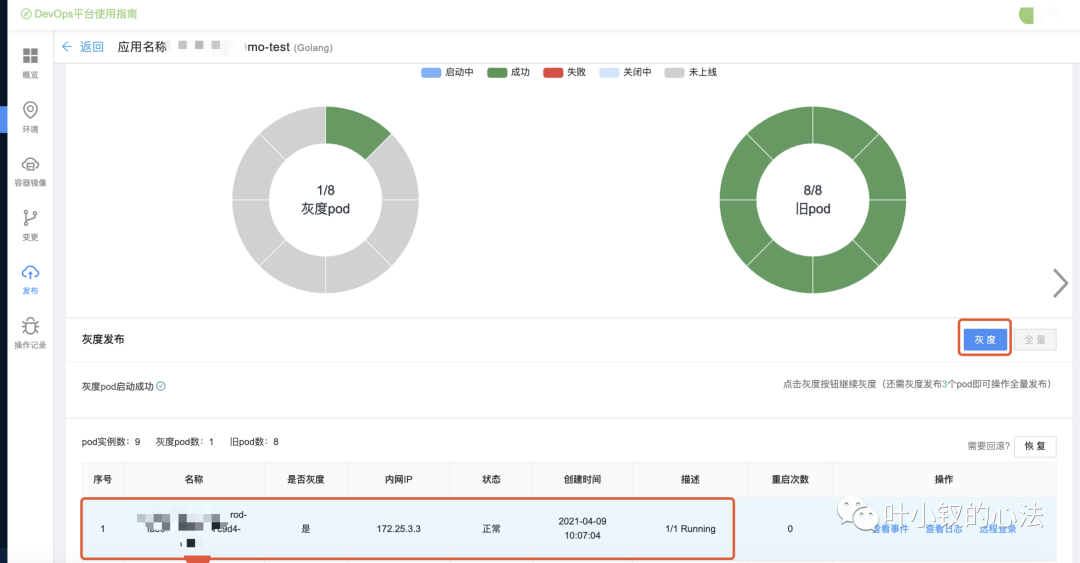Click the blue 灰度 button

[x=985, y=339]
